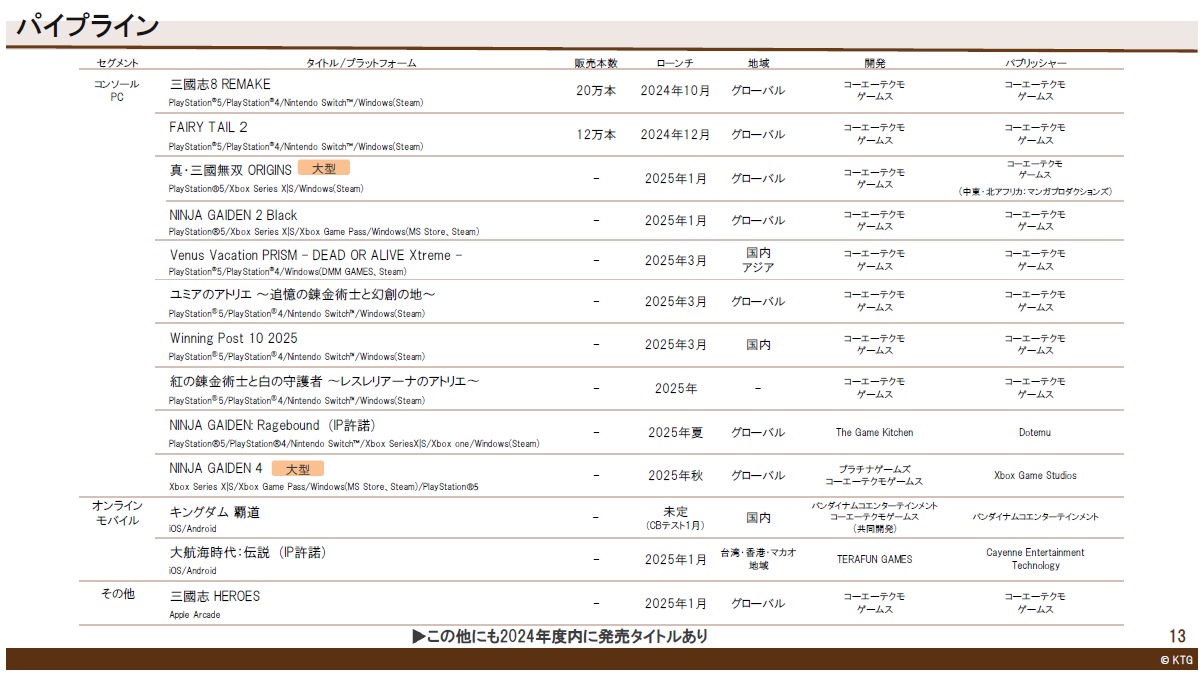
Task: Click the 大型 badge beside NINJA GAIDEN 4
Action: [298, 468]
